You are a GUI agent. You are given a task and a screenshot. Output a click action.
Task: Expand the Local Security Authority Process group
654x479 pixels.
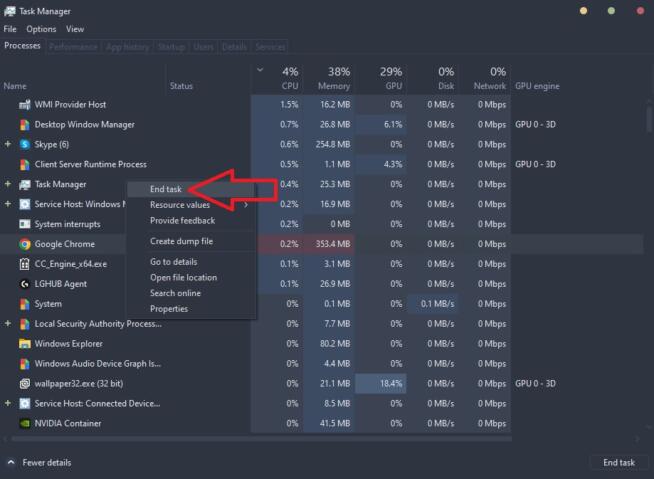[x=8, y=323]
